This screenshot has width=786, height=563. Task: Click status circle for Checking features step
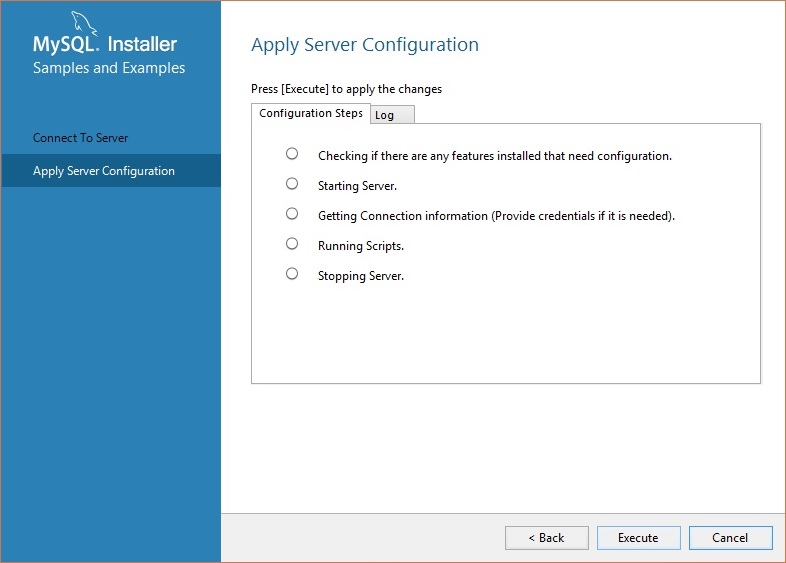point(292,153)
